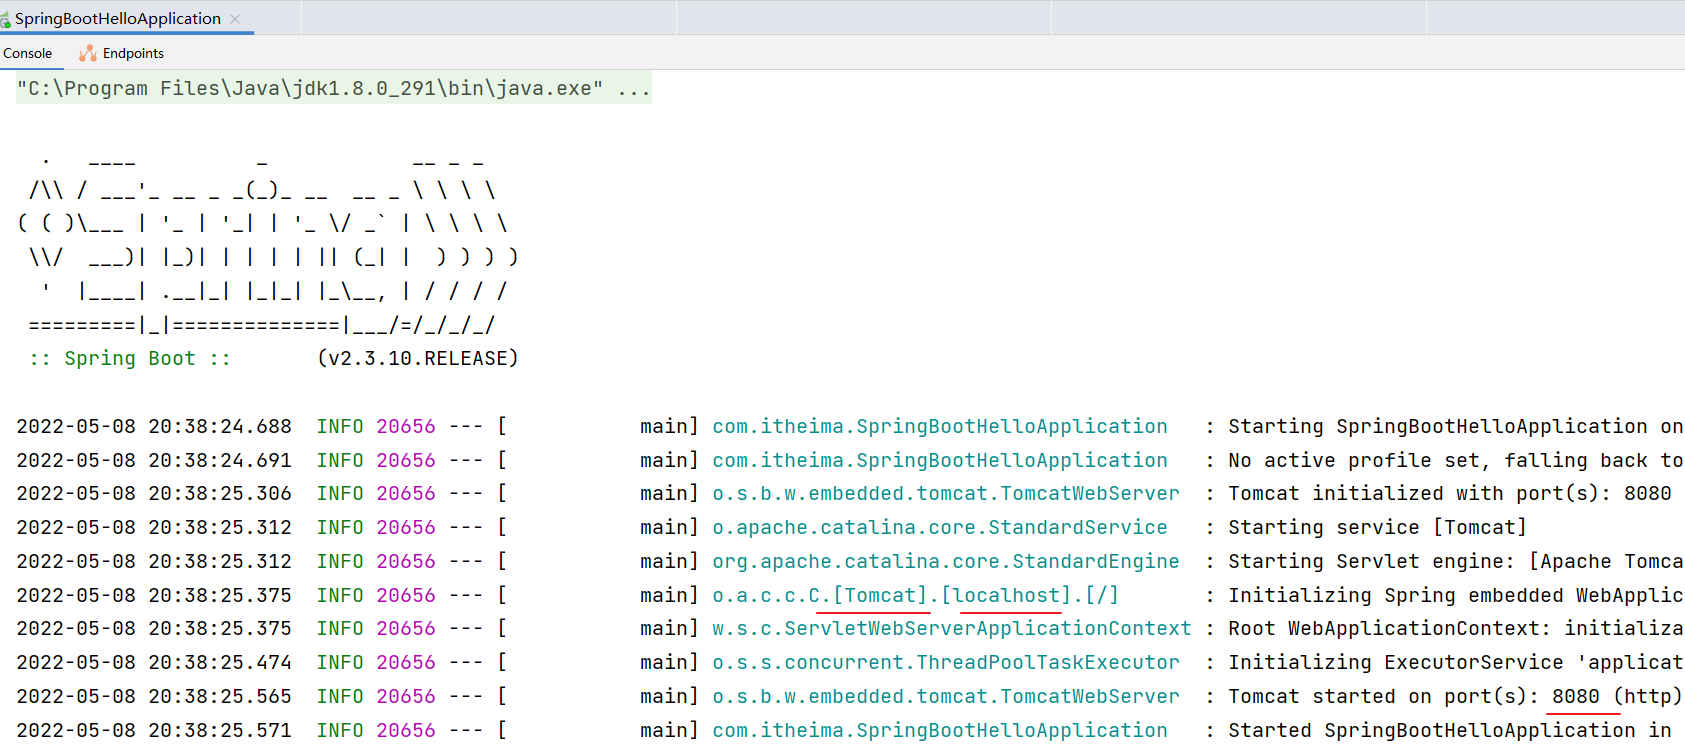Screen dimensions: 1685x744
Task: Click message 'Starting SpringBootHelloApplication on'
Action: (1456, 426)
